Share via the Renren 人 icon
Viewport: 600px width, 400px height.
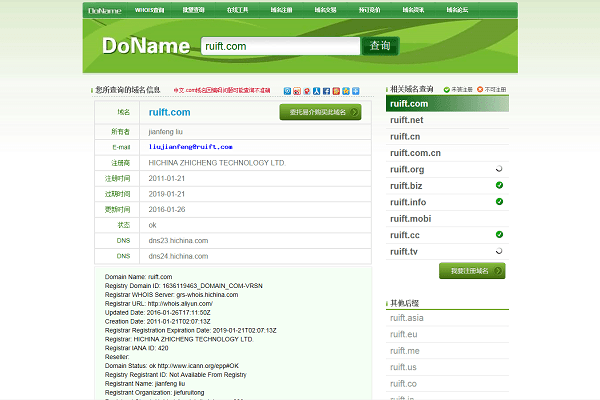point(316,91)
